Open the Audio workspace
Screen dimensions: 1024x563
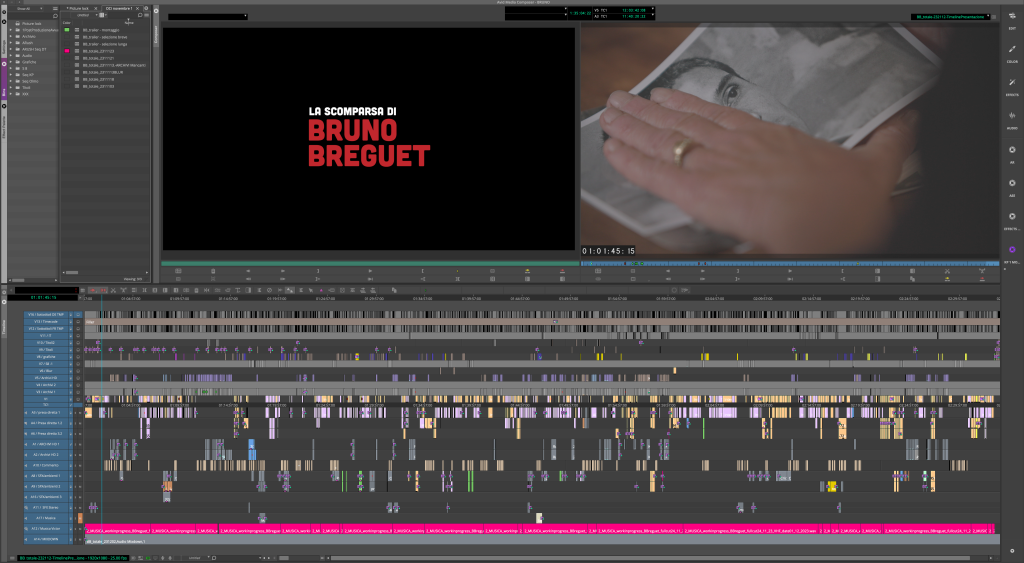click(1011, 120)
